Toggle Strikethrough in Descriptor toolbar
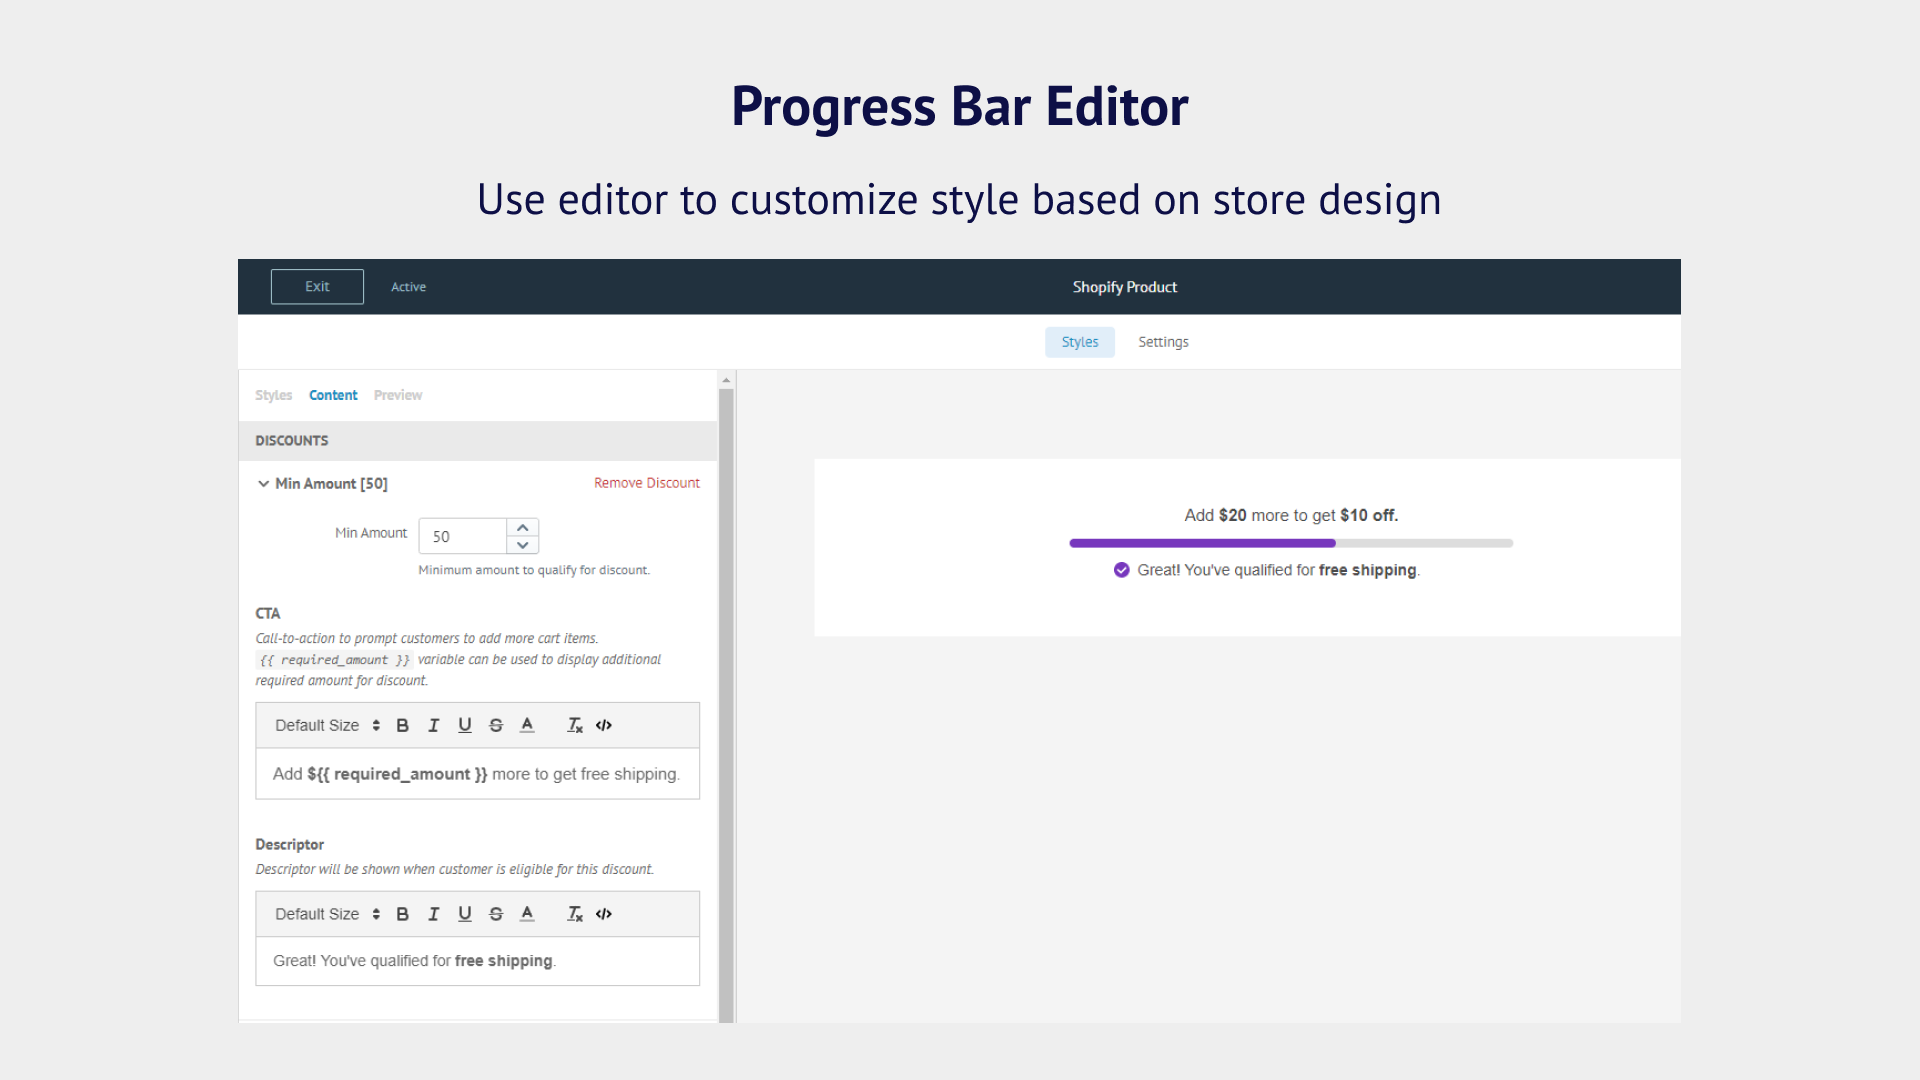 click(x=496, y=914)
